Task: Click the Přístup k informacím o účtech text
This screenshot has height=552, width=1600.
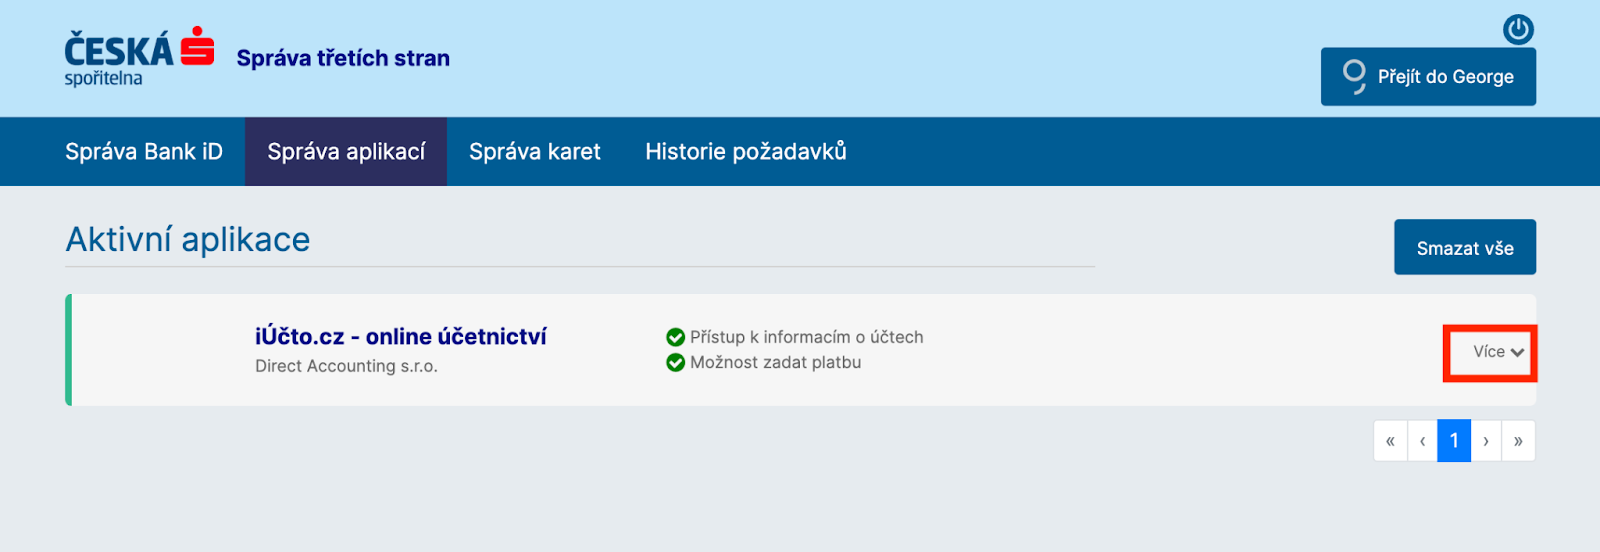Action: [807, 337]
